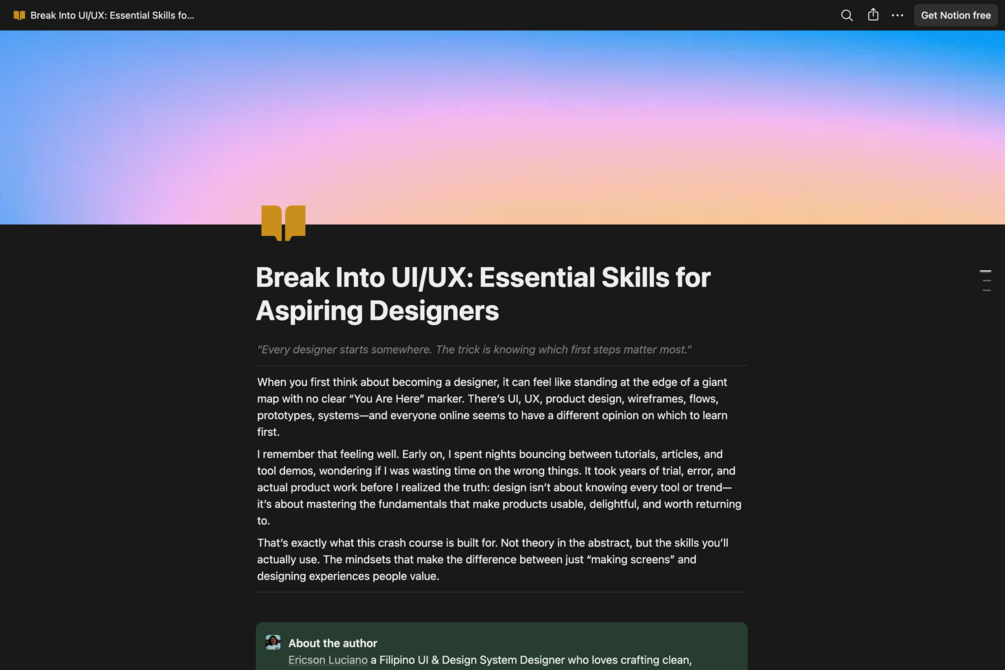This screenshot has height=670, width=1005.
Task: Click the large yellow book page emoji
Action: pos(283,223)
